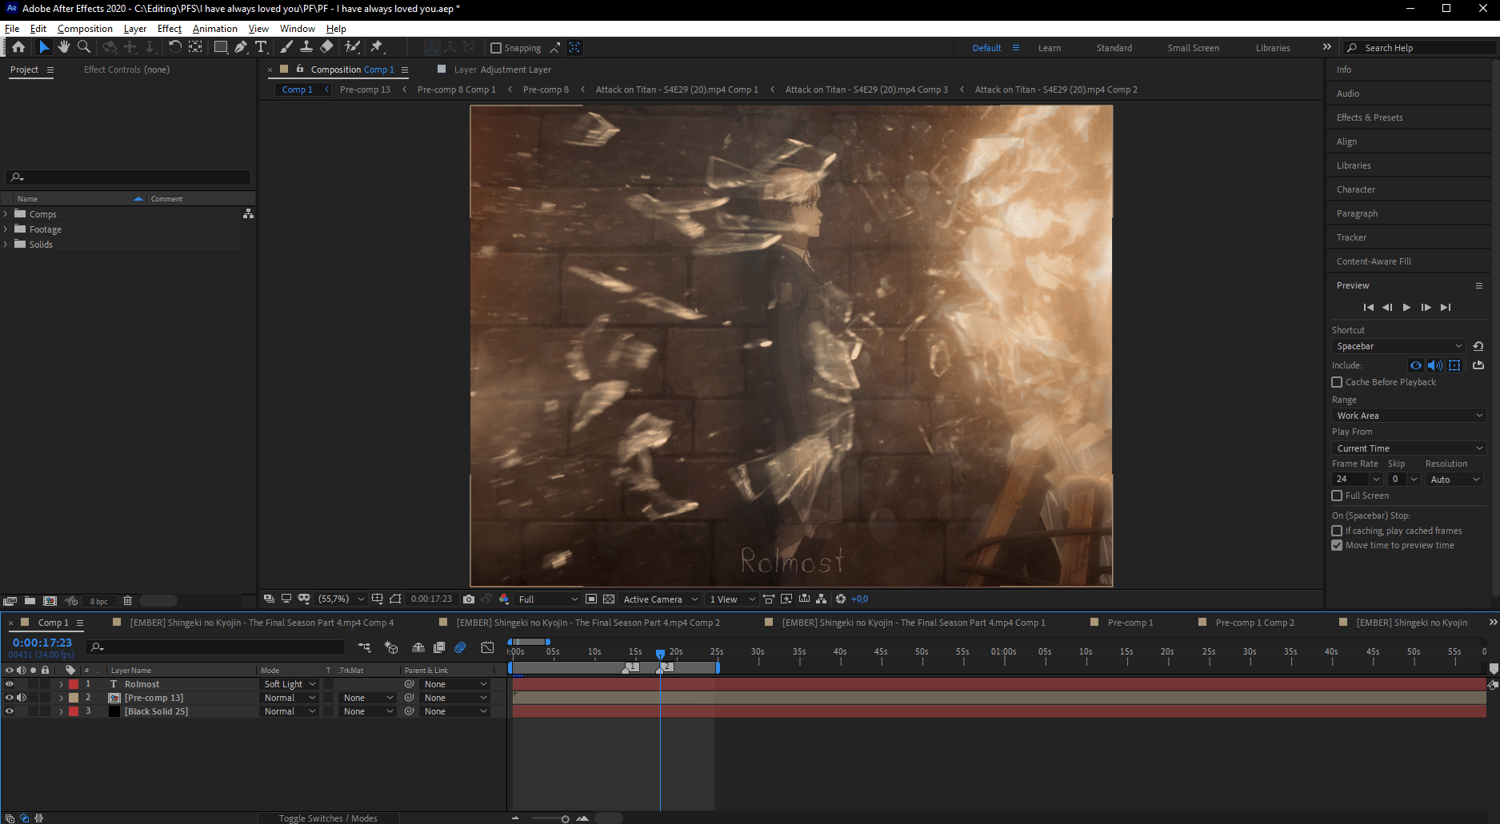This screenshot has height=824, width=1500.
Task: Enable Frame Blending for the composition
Action: 439,648
